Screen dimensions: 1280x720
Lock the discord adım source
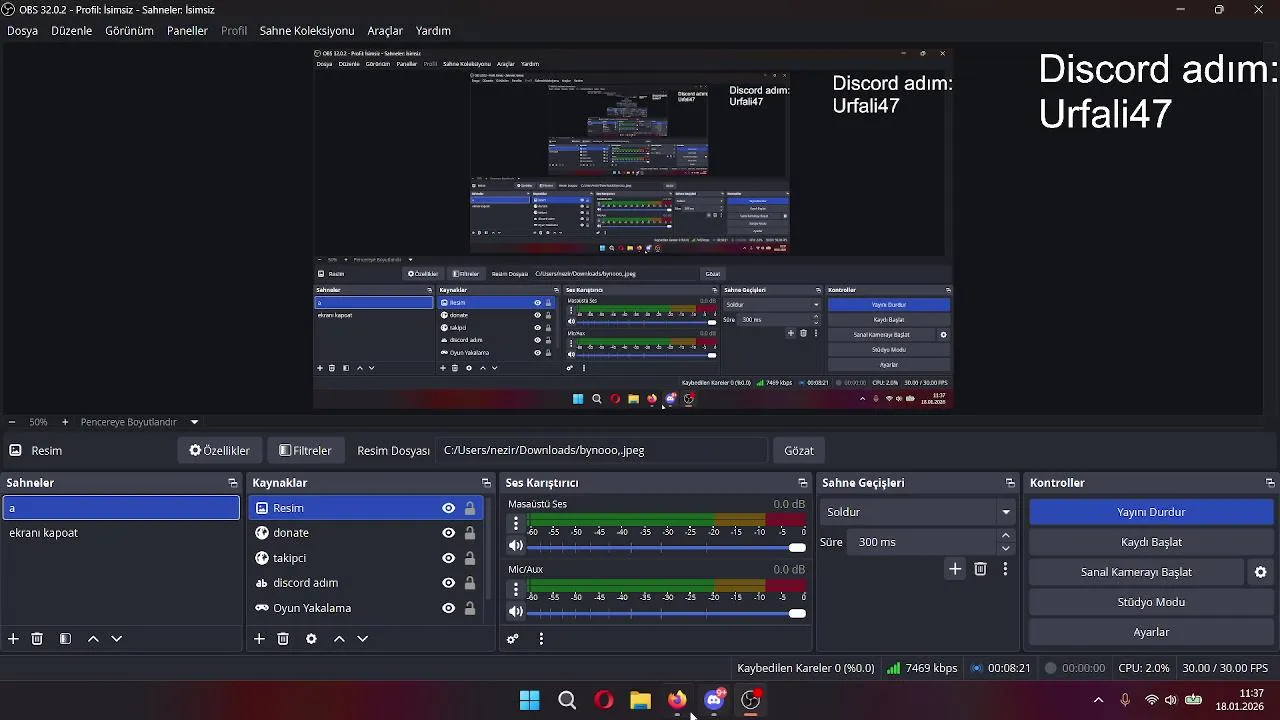[470, 583]
